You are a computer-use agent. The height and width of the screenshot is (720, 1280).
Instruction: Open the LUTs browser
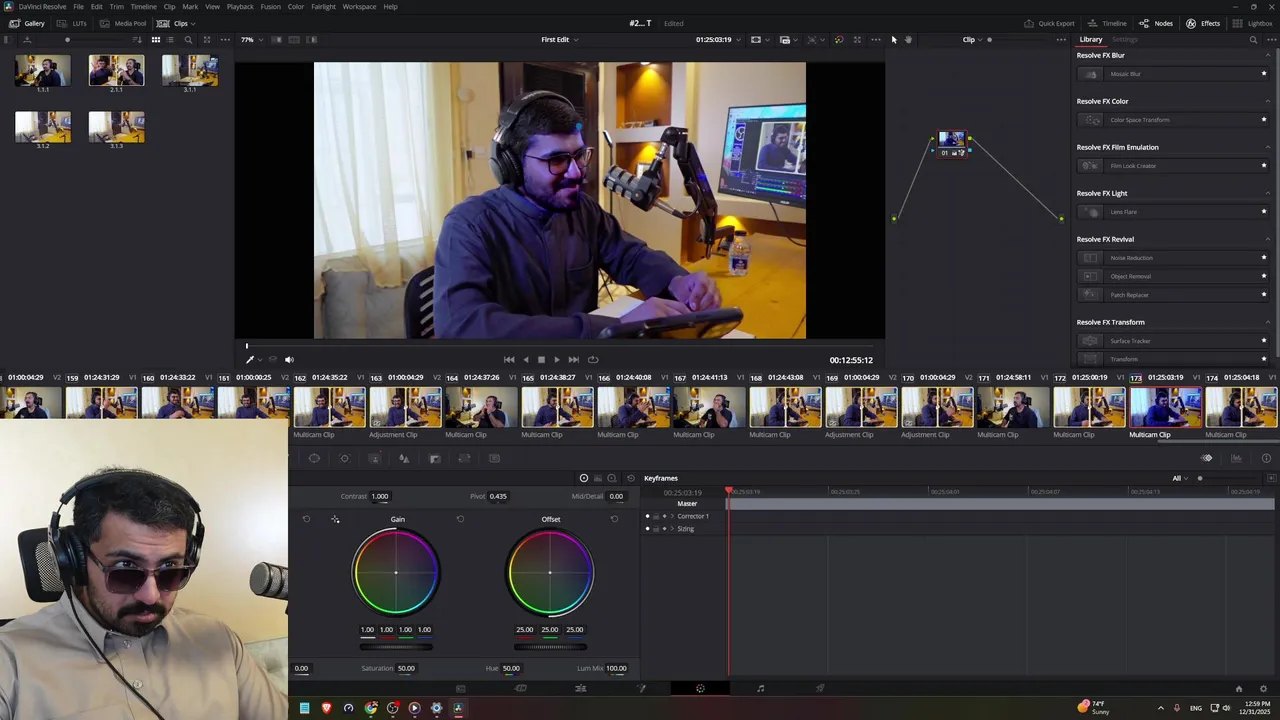(x=72, y=23)
